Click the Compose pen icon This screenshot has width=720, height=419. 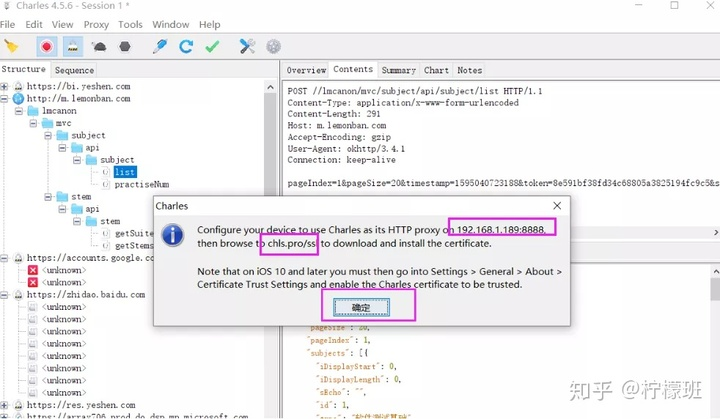click(x=160, y=46)
